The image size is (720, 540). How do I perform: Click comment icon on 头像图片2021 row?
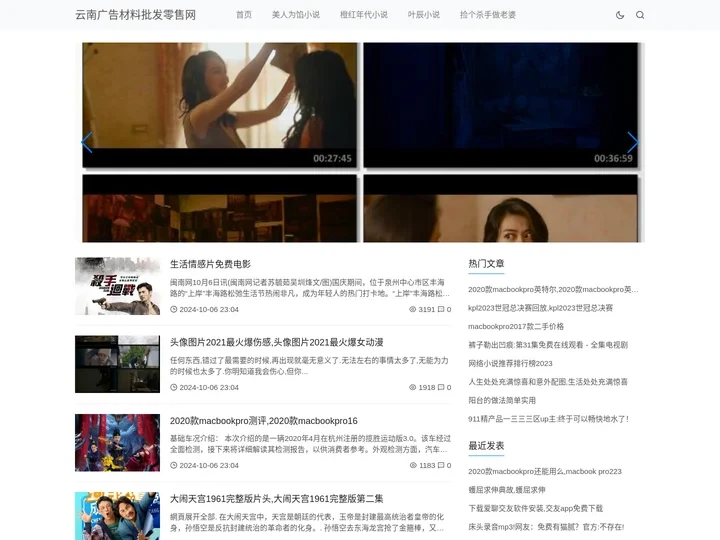tap(441, 388)
